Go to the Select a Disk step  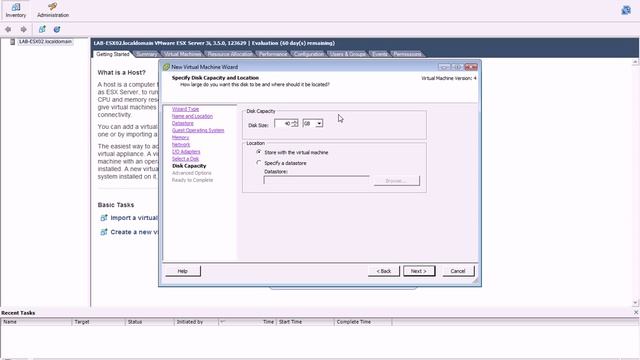pos(185,159)
